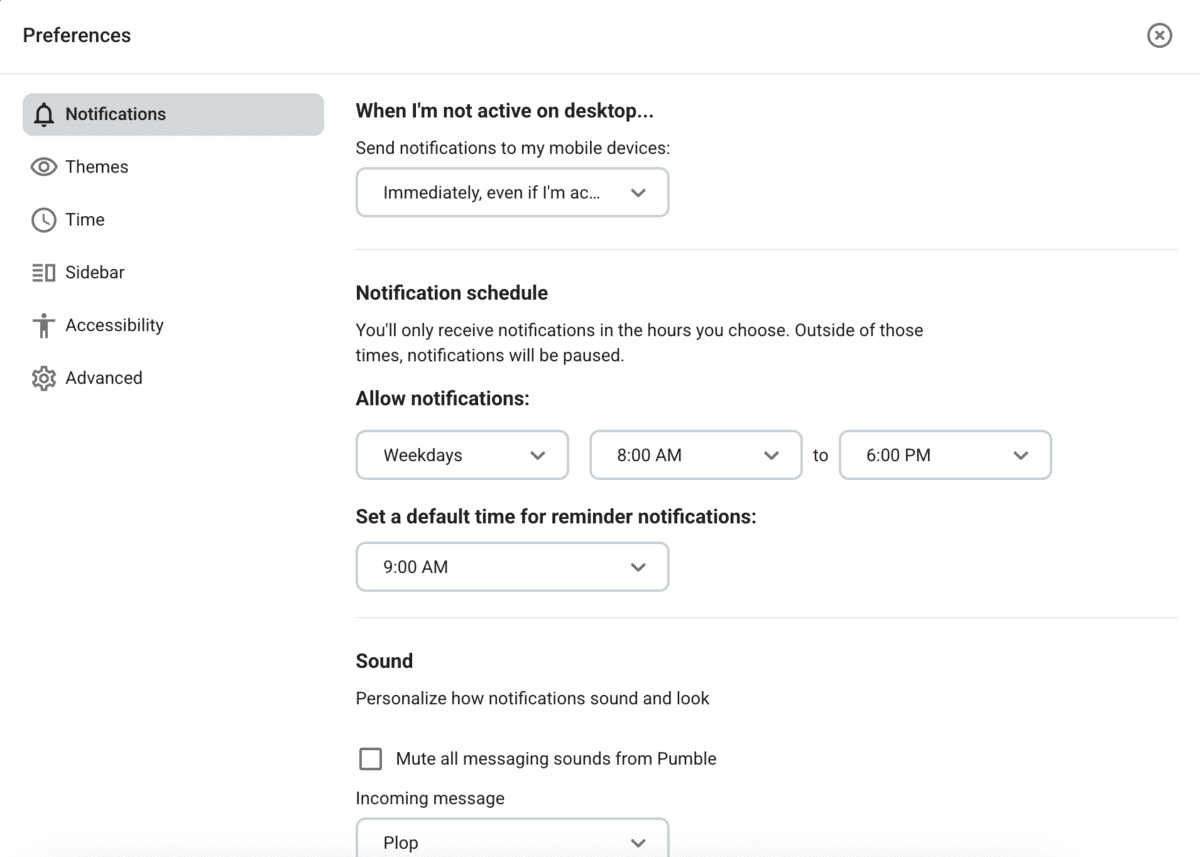The height and width of the screenshot is (857, 1200).
Task: Switch to the Themes preferences section
Action: (x=97, y=167)
